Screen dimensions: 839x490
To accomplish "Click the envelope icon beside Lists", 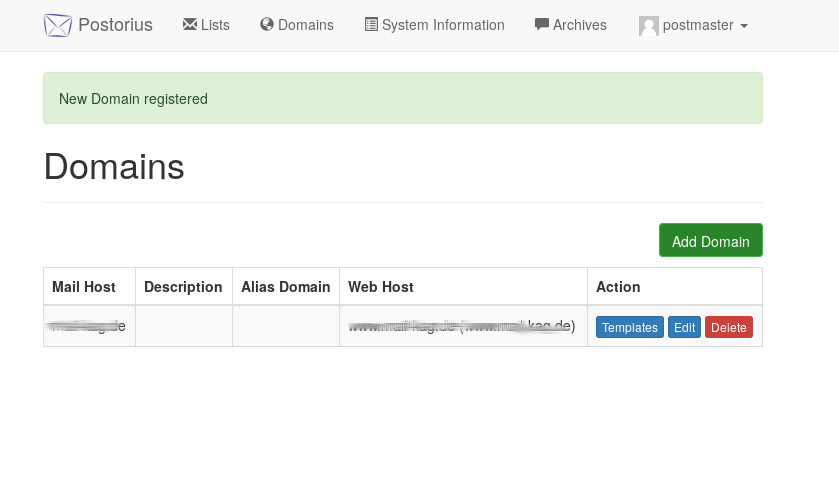I will 190,25.
